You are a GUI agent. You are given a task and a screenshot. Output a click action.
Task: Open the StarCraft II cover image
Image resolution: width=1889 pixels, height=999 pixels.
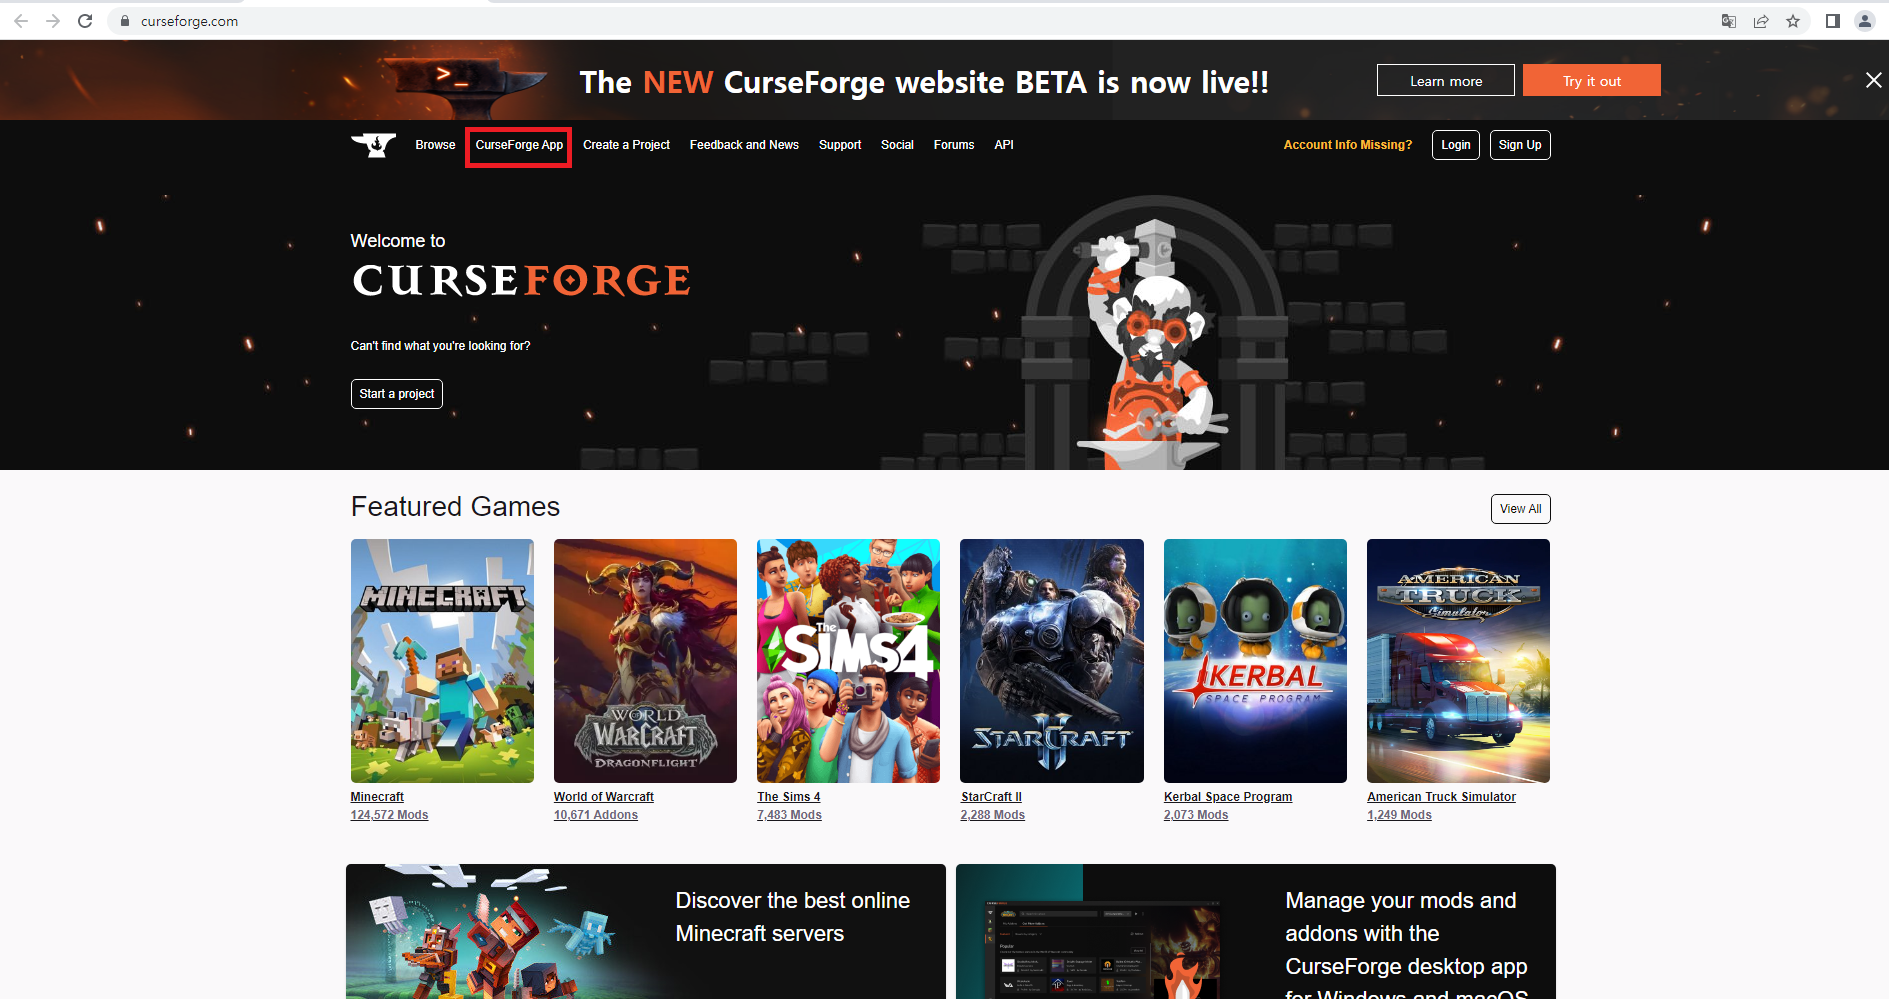(x=1052, y=661)
